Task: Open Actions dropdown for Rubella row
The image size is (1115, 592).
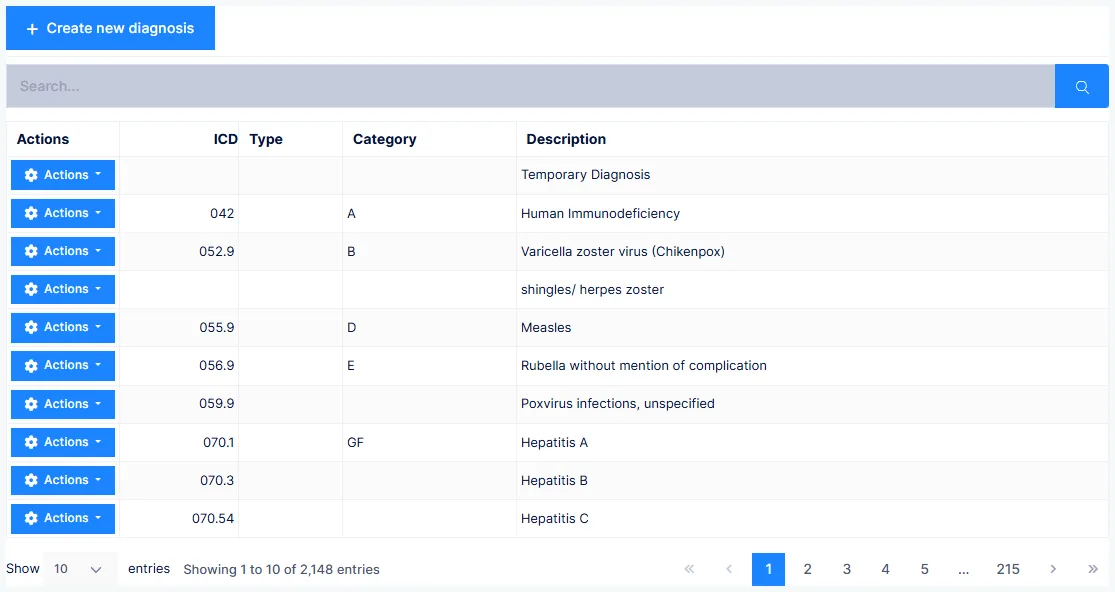Action: [63, 365]
